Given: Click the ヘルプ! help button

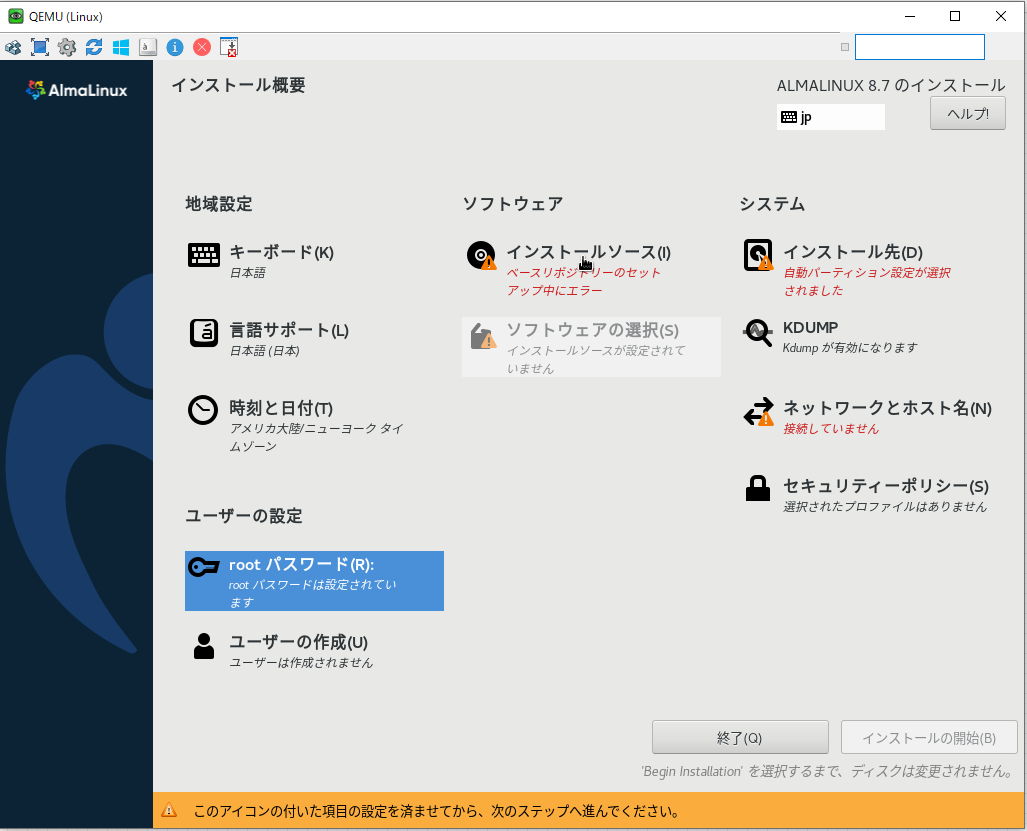Looking at the screenshot, I should click(x=967, y=114).
